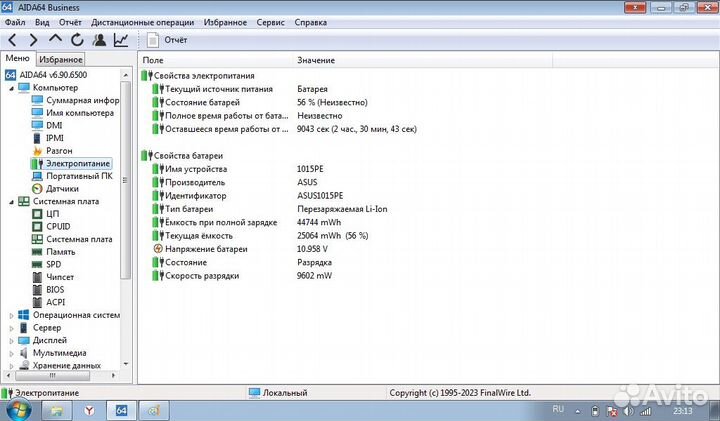This screenshot has width=720, height=421.
Task: Expand the Дисплей tree branch
Action: click(11, 341)
